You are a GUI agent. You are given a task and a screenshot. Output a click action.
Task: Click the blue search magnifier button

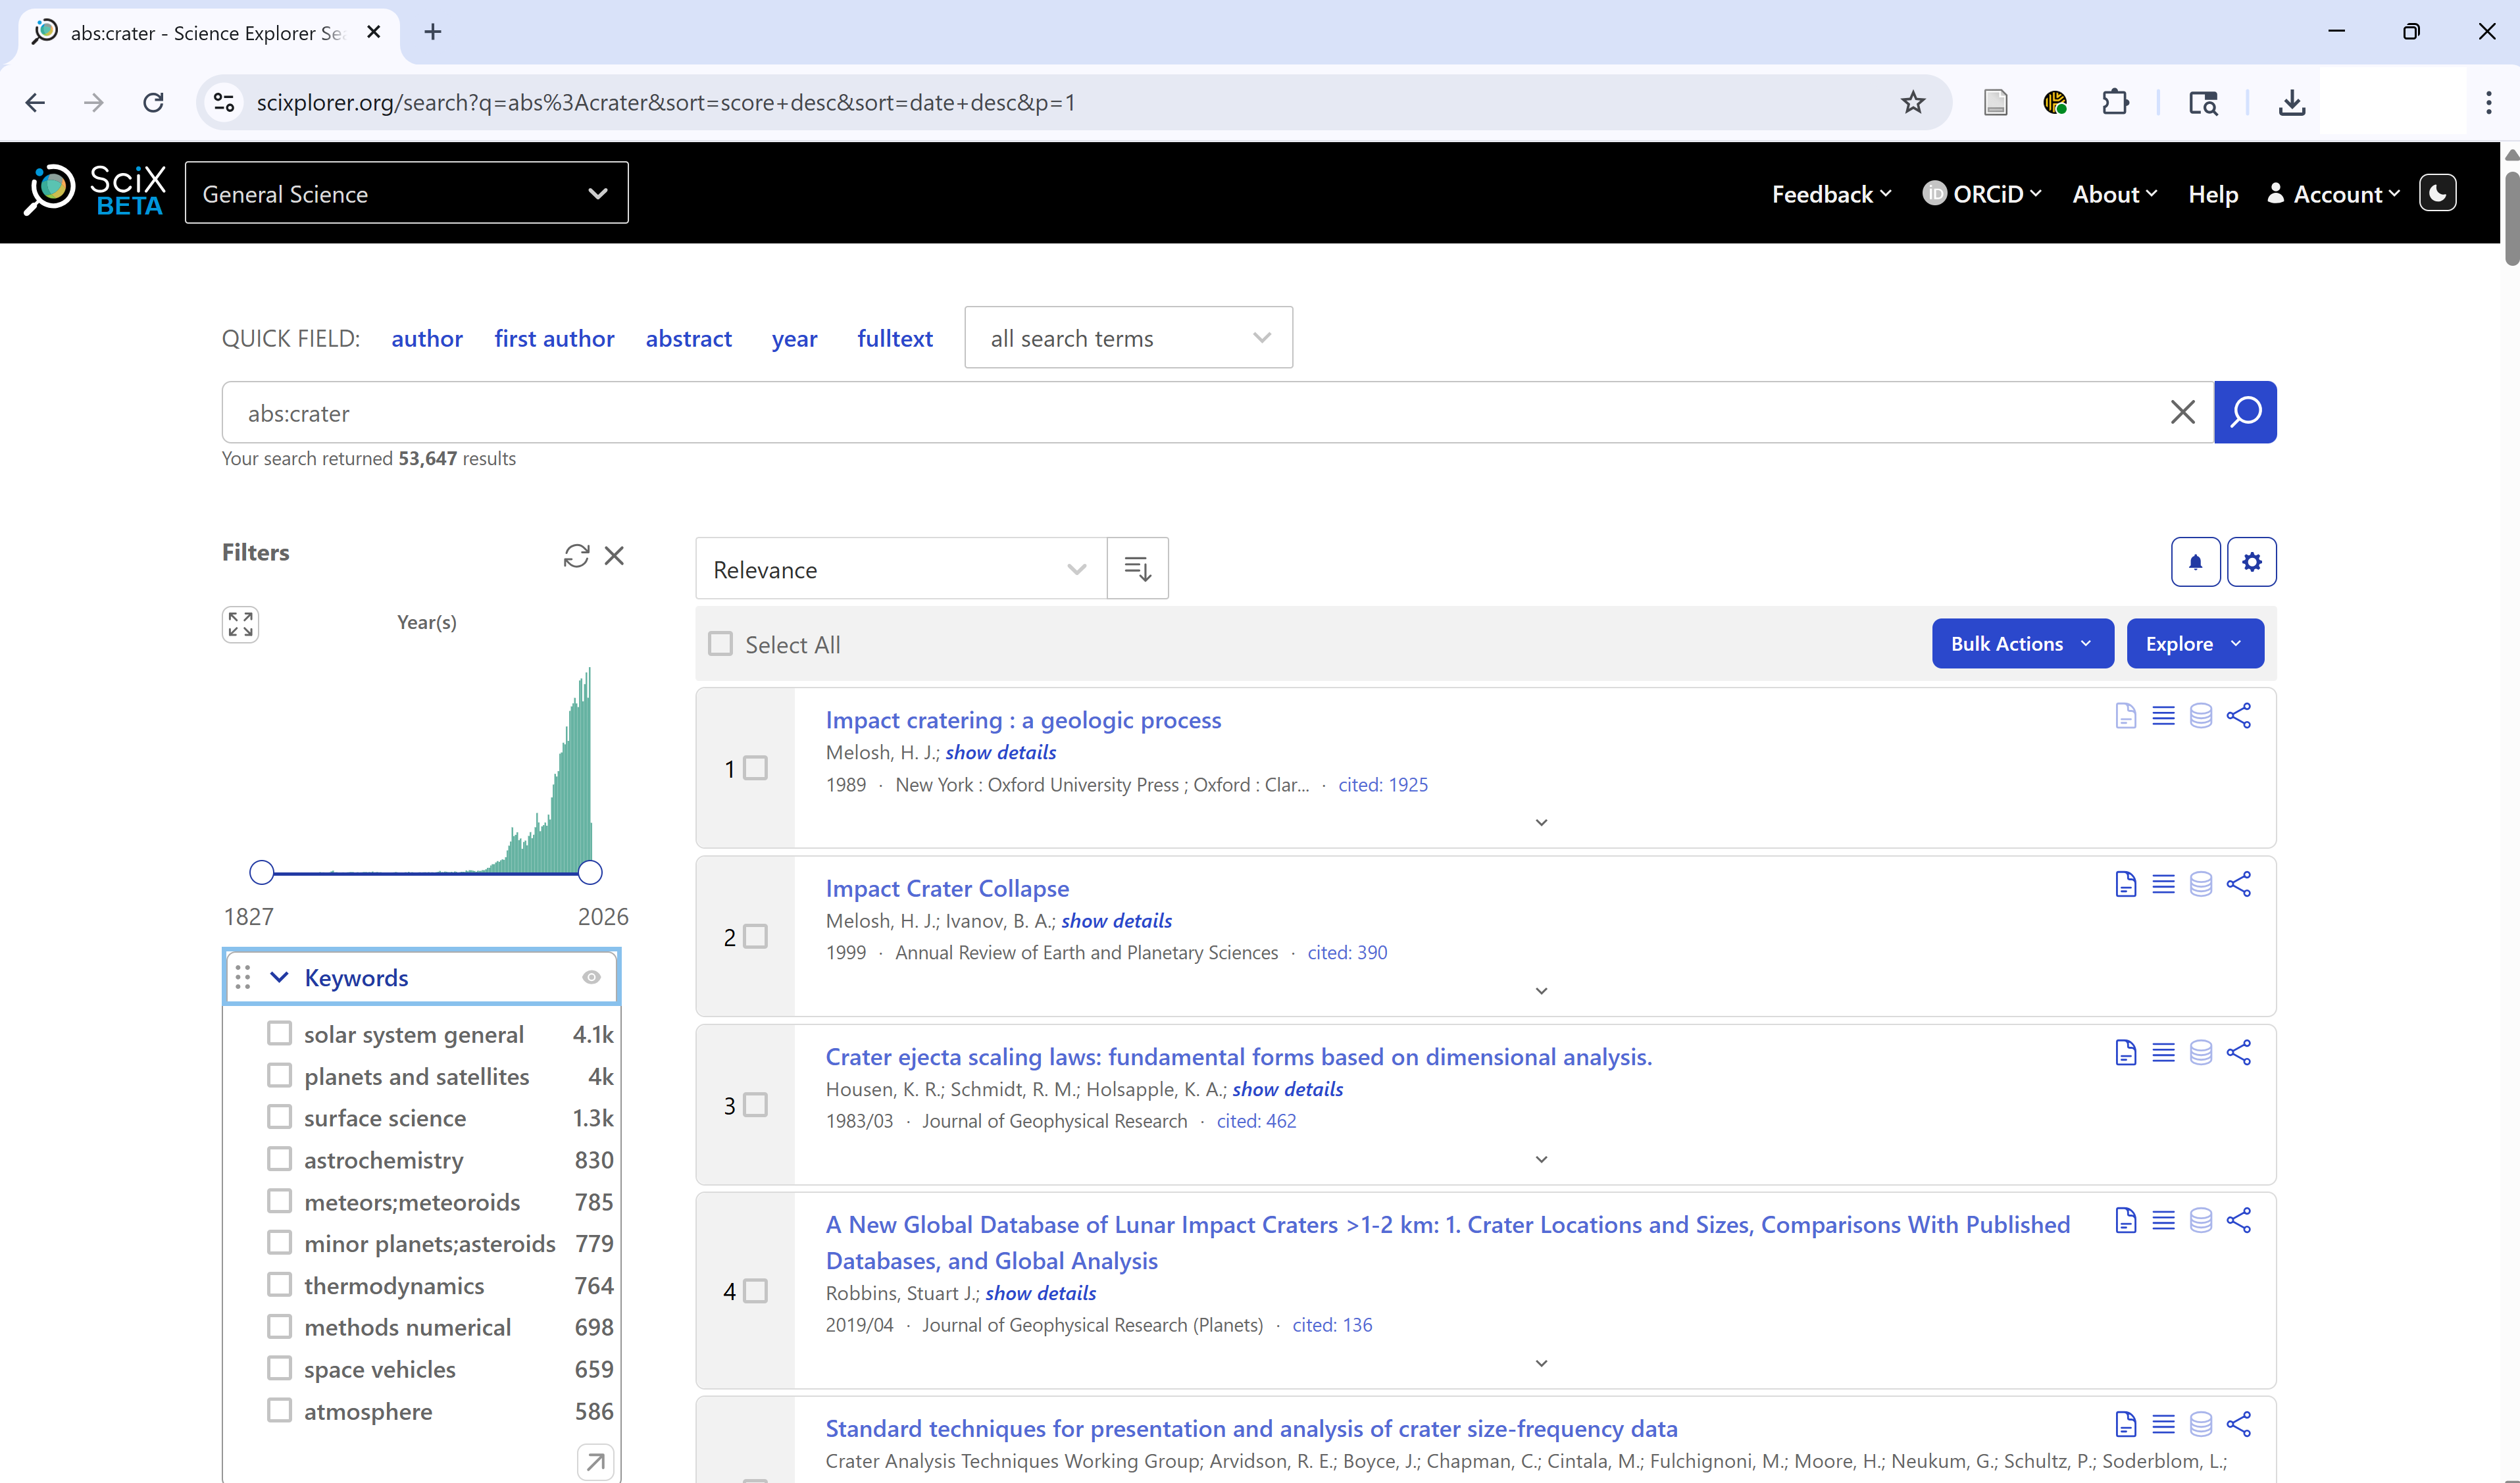(x=2245, y=412)
